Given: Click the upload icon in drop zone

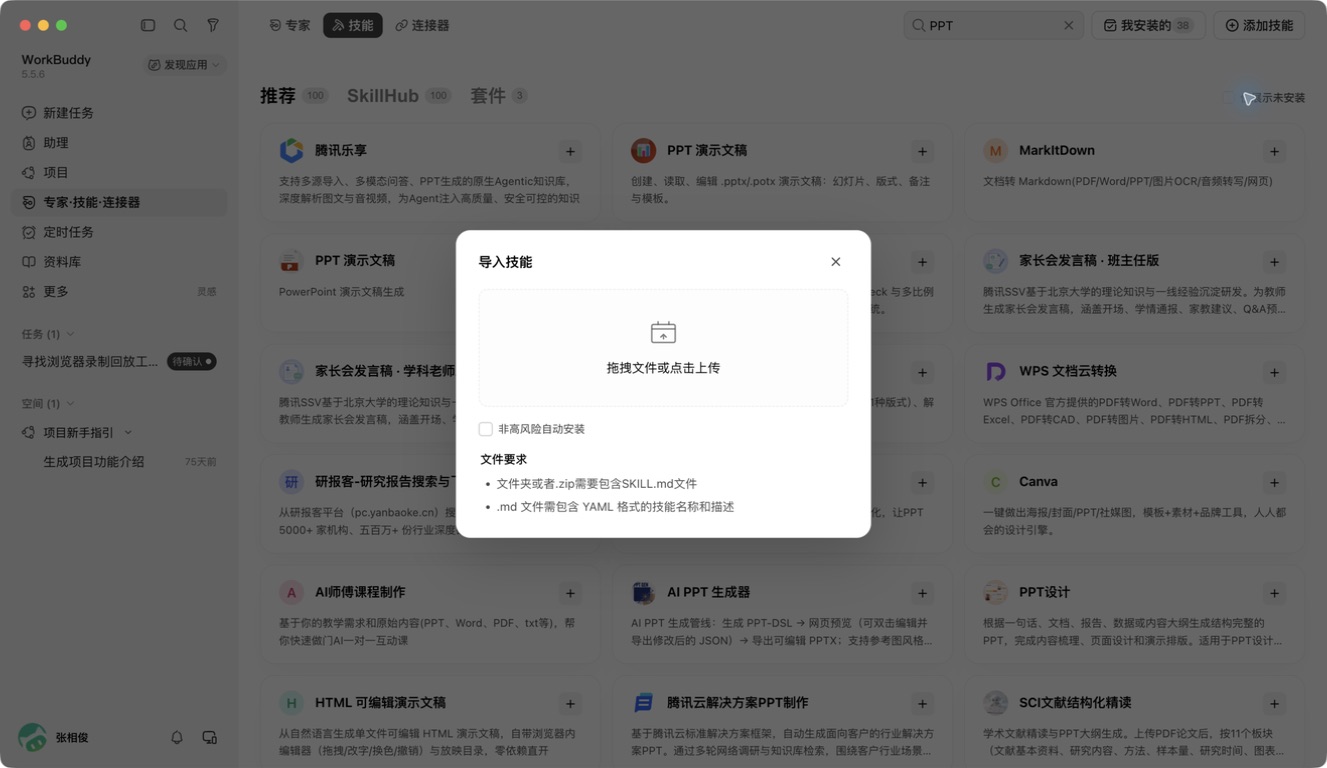Looking at the screenshot, I should [663, 332].
